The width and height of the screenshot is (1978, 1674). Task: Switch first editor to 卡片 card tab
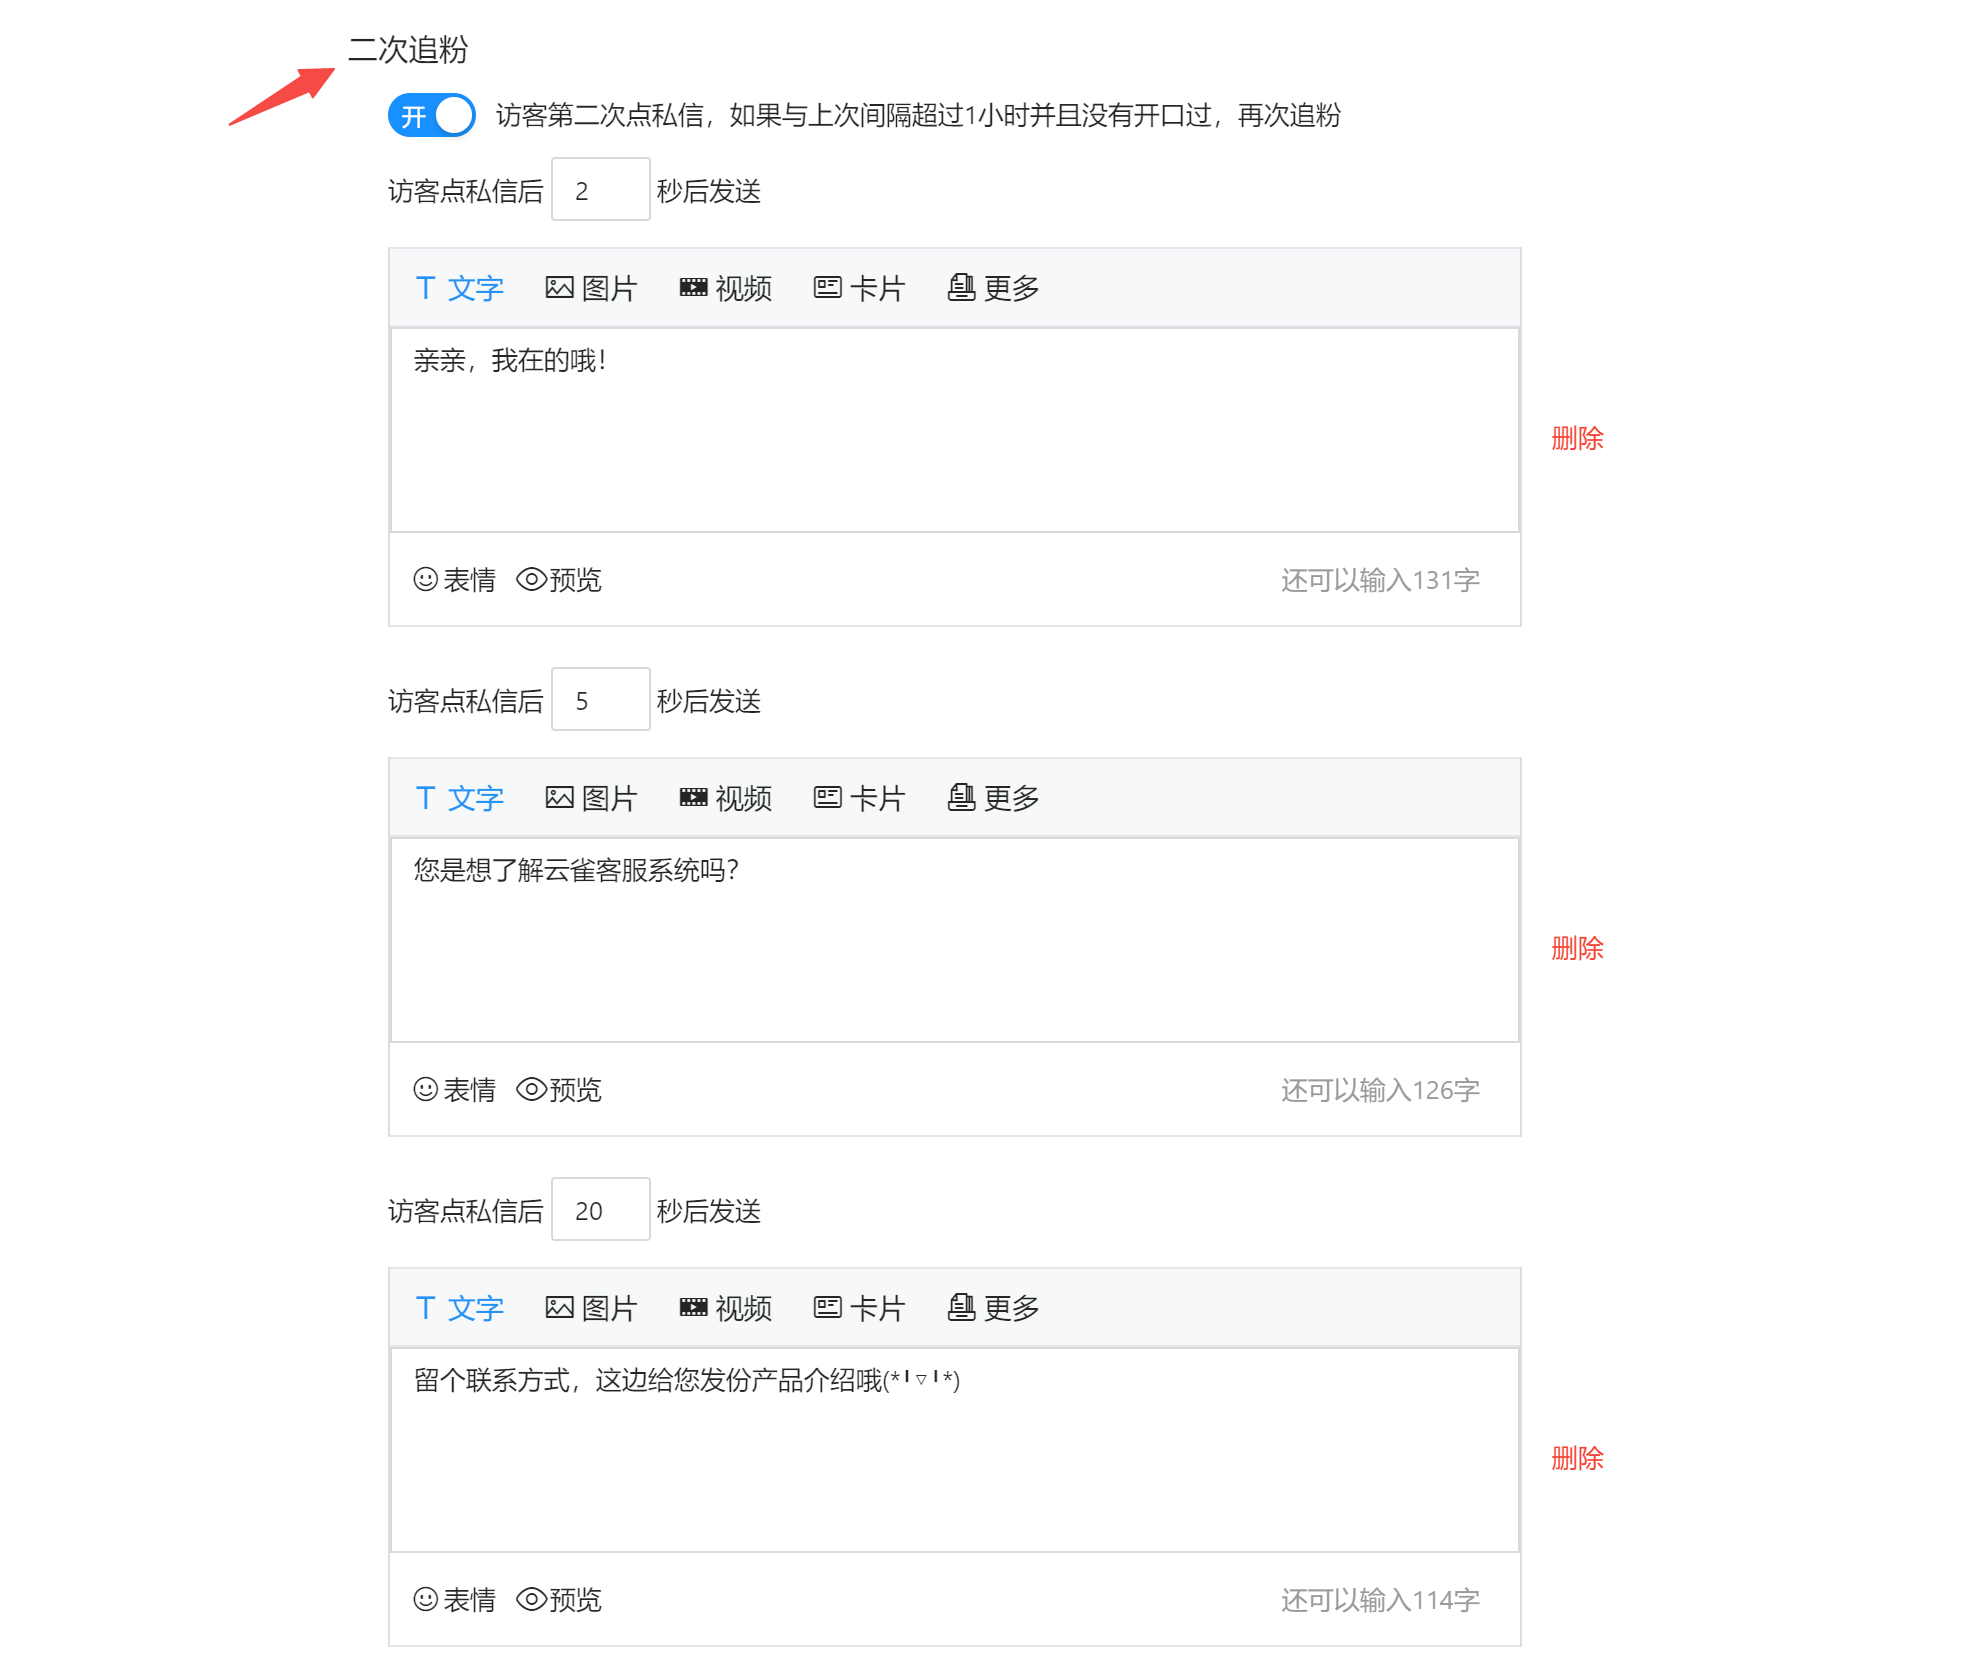pyautogui.click(x=859, y=289)
